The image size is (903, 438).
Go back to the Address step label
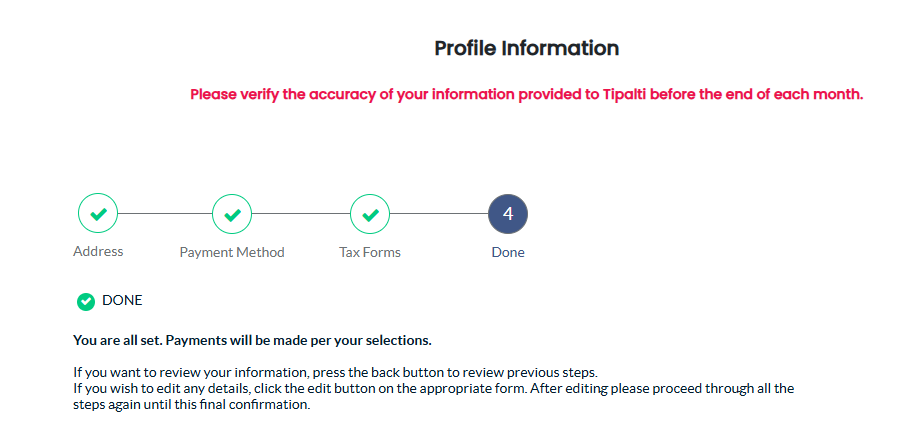(98, 251)
